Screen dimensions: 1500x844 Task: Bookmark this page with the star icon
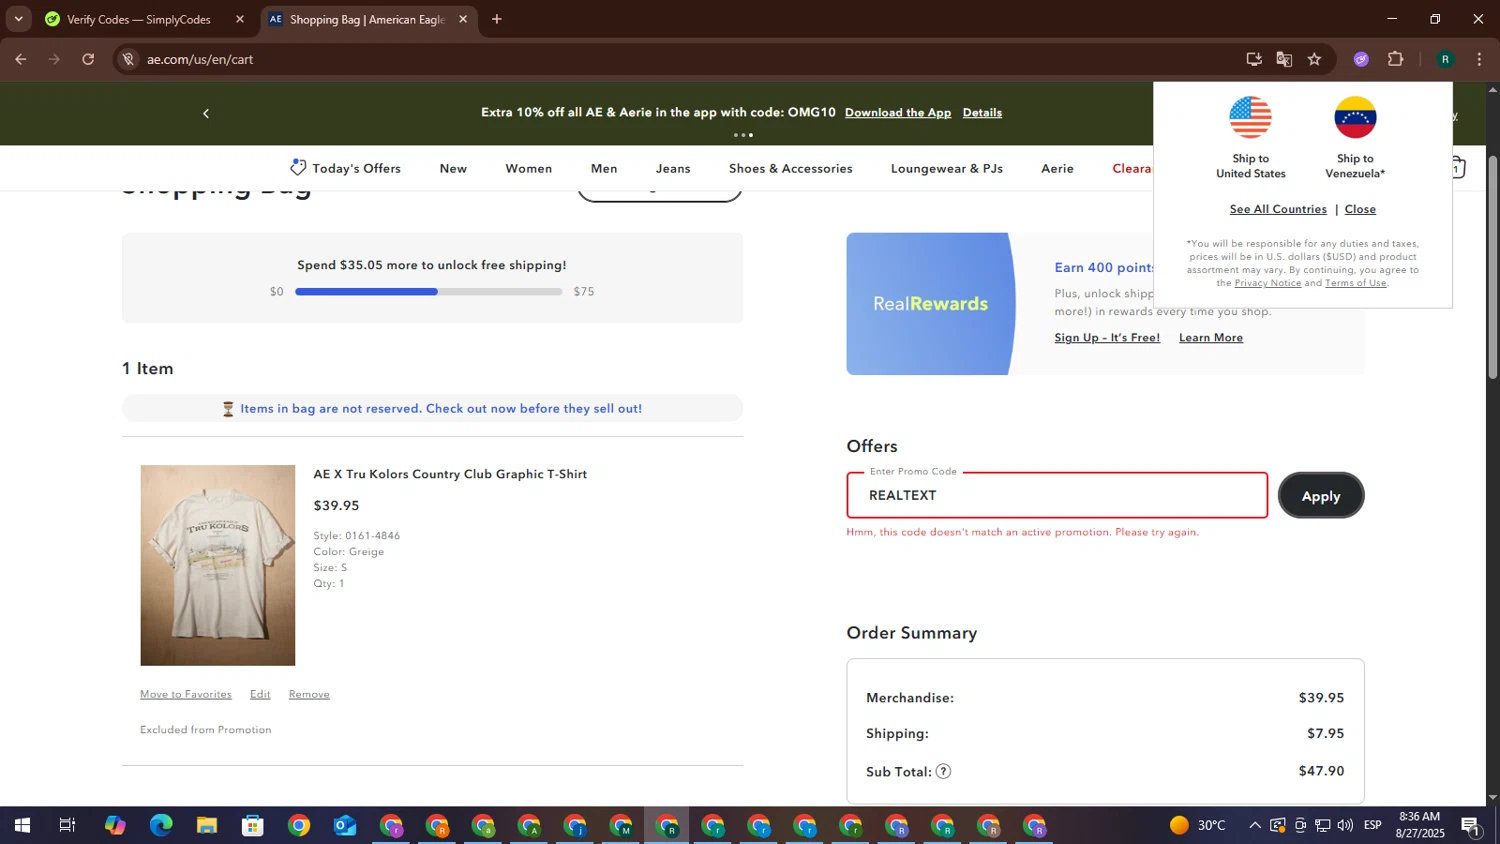tap(1314, 59)
